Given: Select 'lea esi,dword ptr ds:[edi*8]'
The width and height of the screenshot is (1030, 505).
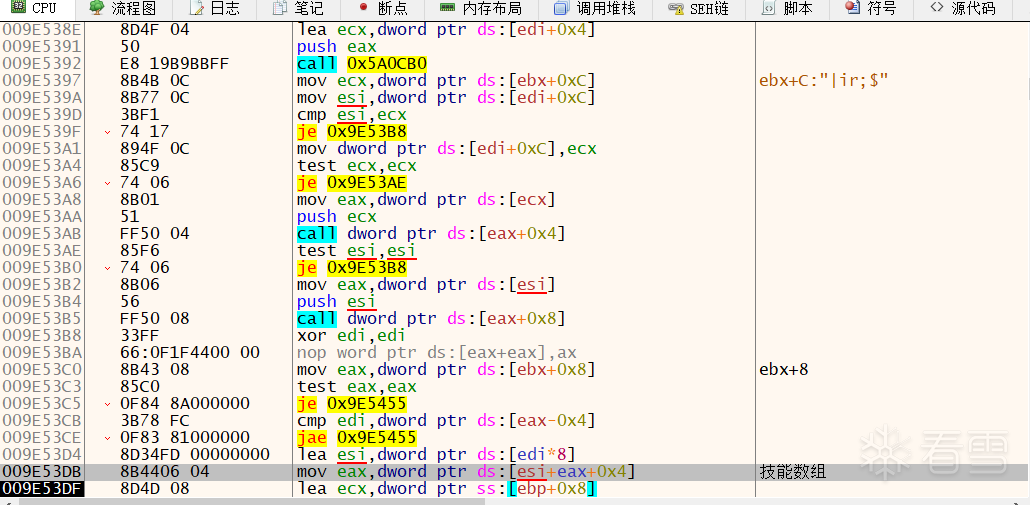Looking at the screenshot, I should click(x=436, y=454).
